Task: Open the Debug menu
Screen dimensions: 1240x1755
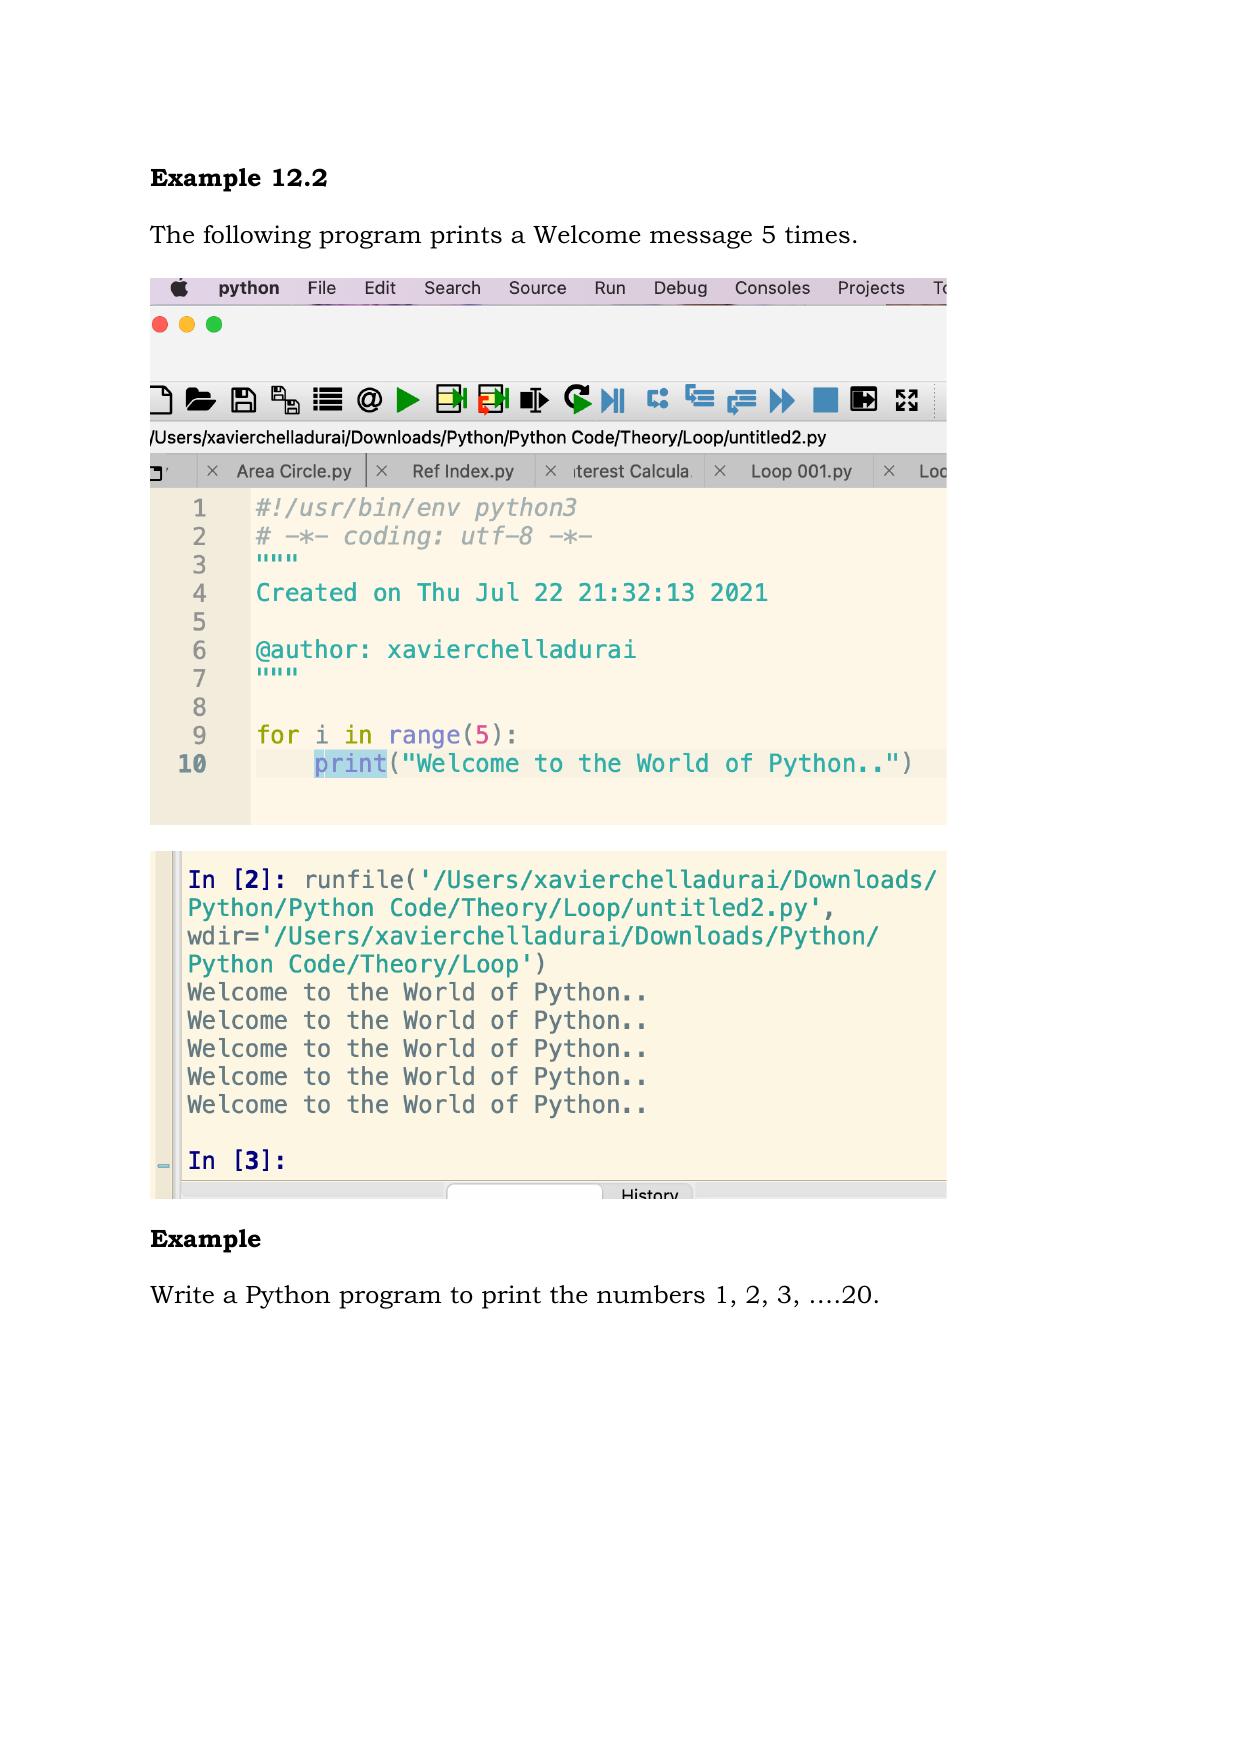Action: point(680,288)
